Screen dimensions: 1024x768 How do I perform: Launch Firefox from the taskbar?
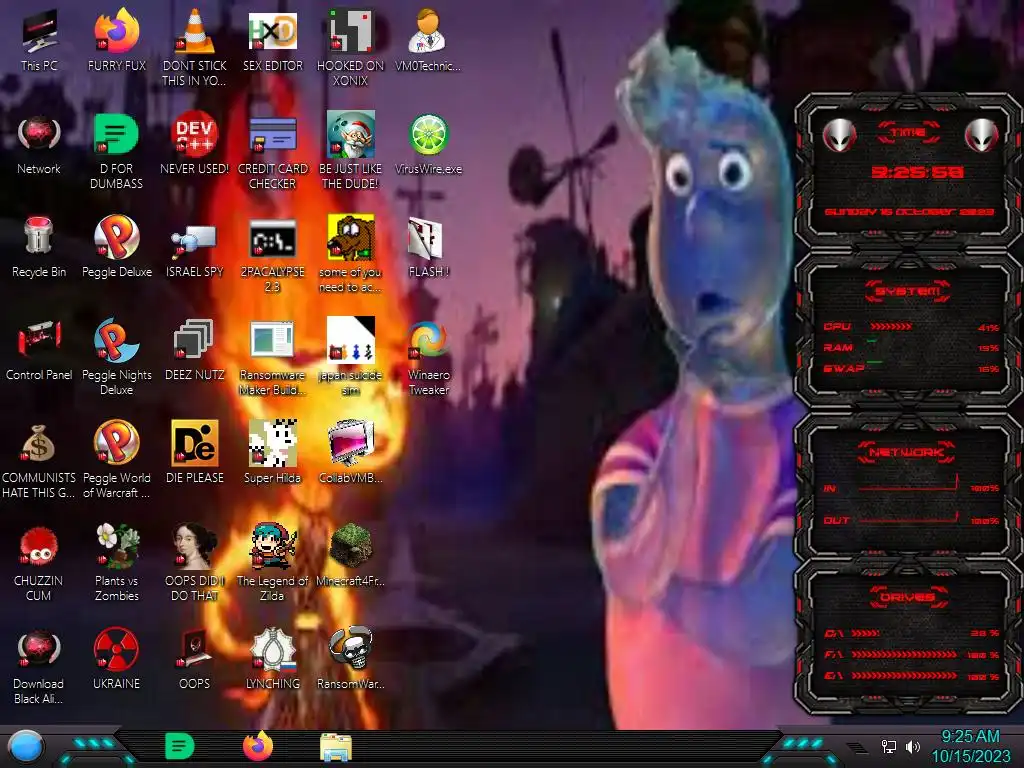click(258, 746)
